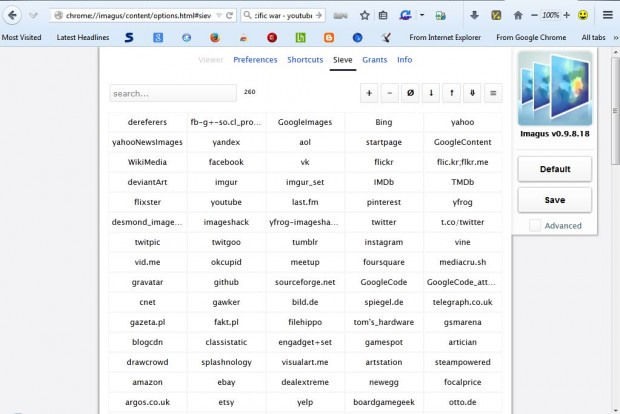Screen dimensions: 620x414
Task: Open the Latest Headlines bookmark
Action: (83, 38)
